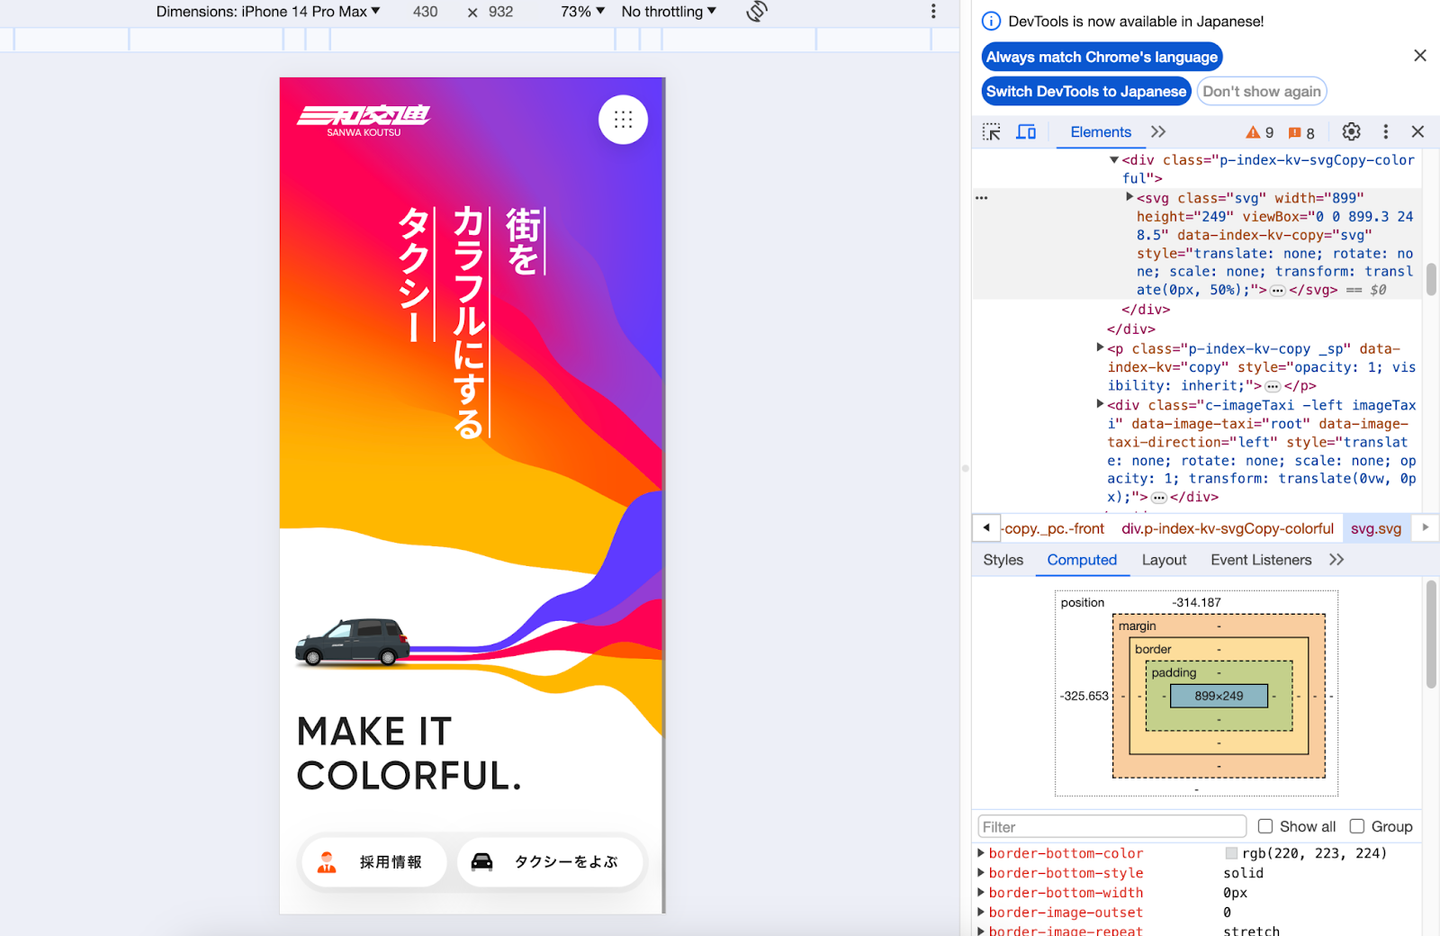Screen dimensions: 1440x936
Task: Click the ellipsis beside the selected svg node
Action: [982, 198]
